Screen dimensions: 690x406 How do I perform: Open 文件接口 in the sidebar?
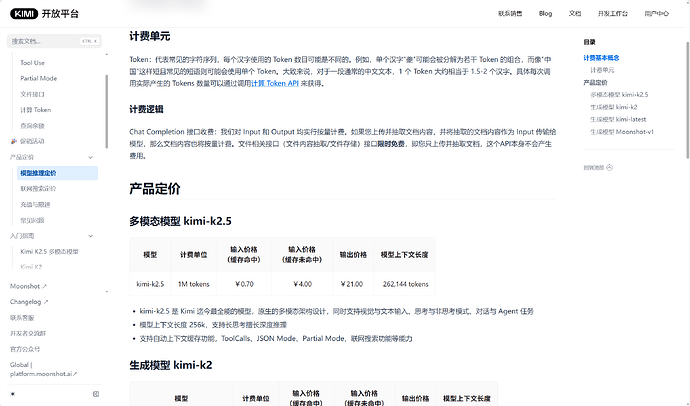pos(32,94)
